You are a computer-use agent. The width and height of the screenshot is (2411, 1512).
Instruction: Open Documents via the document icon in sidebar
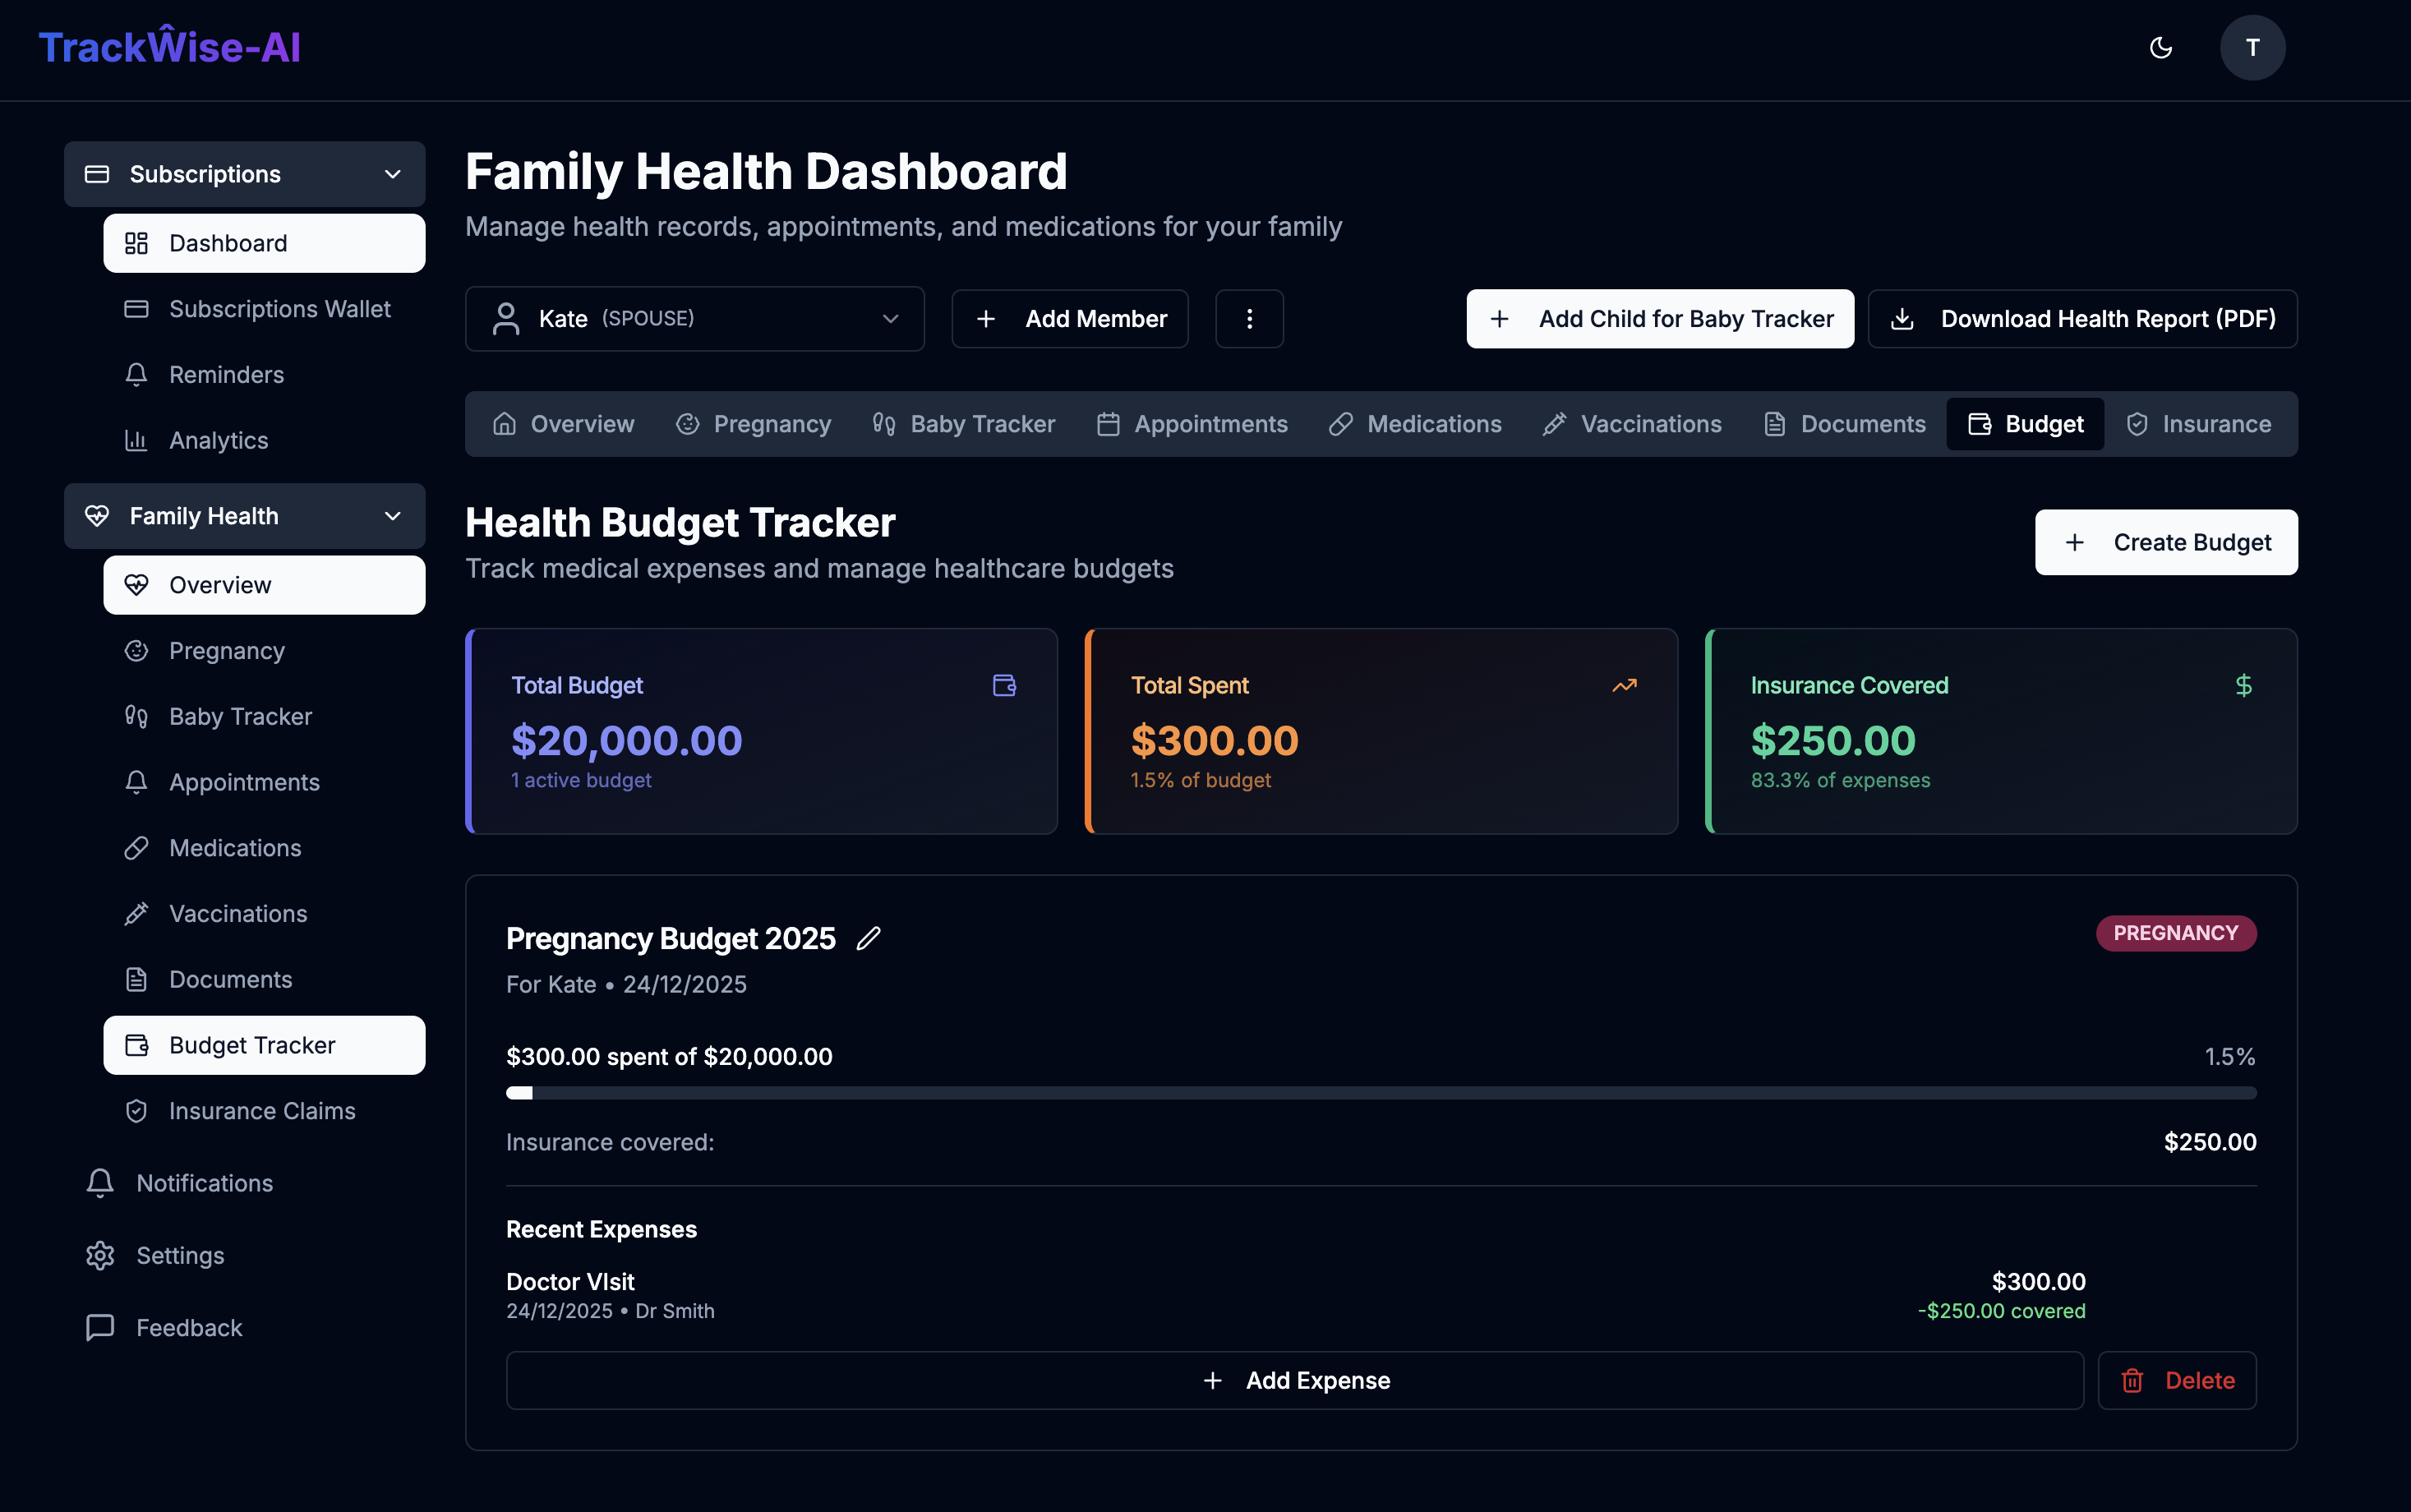(x=136, y=979)
